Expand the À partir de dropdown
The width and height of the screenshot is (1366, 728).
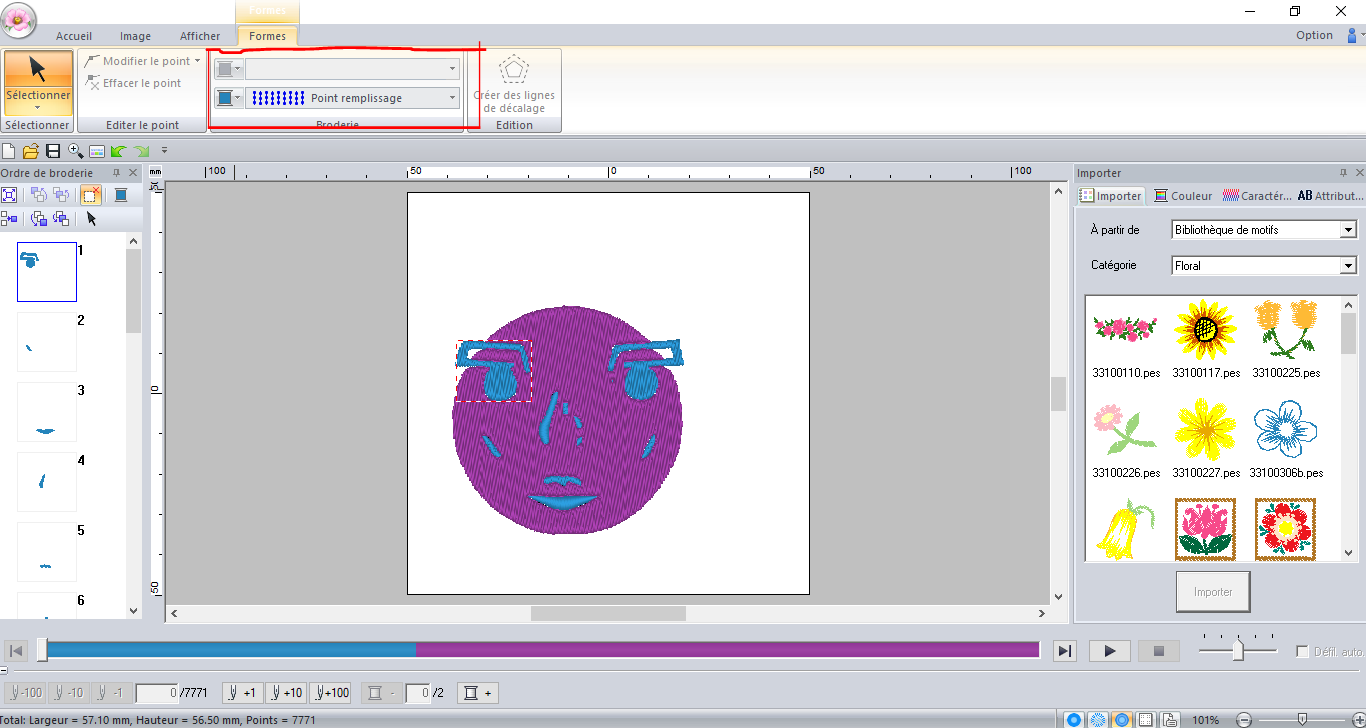1348,230
